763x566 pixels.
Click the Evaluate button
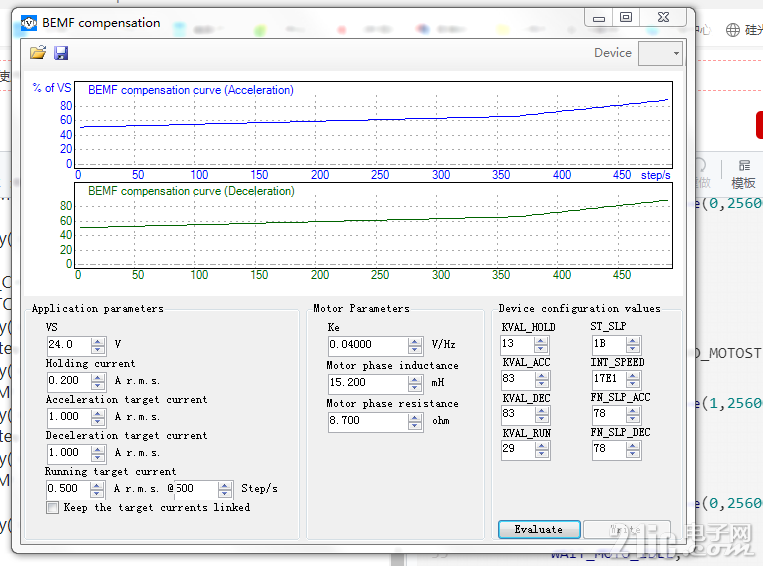(539, 529)
